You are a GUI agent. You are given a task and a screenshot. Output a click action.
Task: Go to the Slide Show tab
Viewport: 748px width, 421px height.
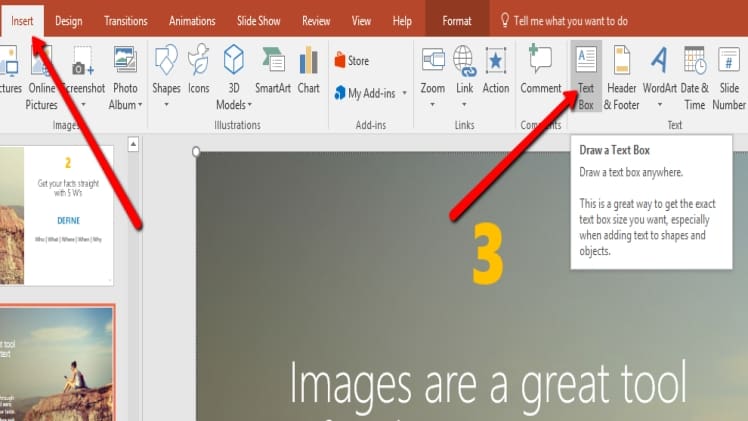click(x=259, y=20)
